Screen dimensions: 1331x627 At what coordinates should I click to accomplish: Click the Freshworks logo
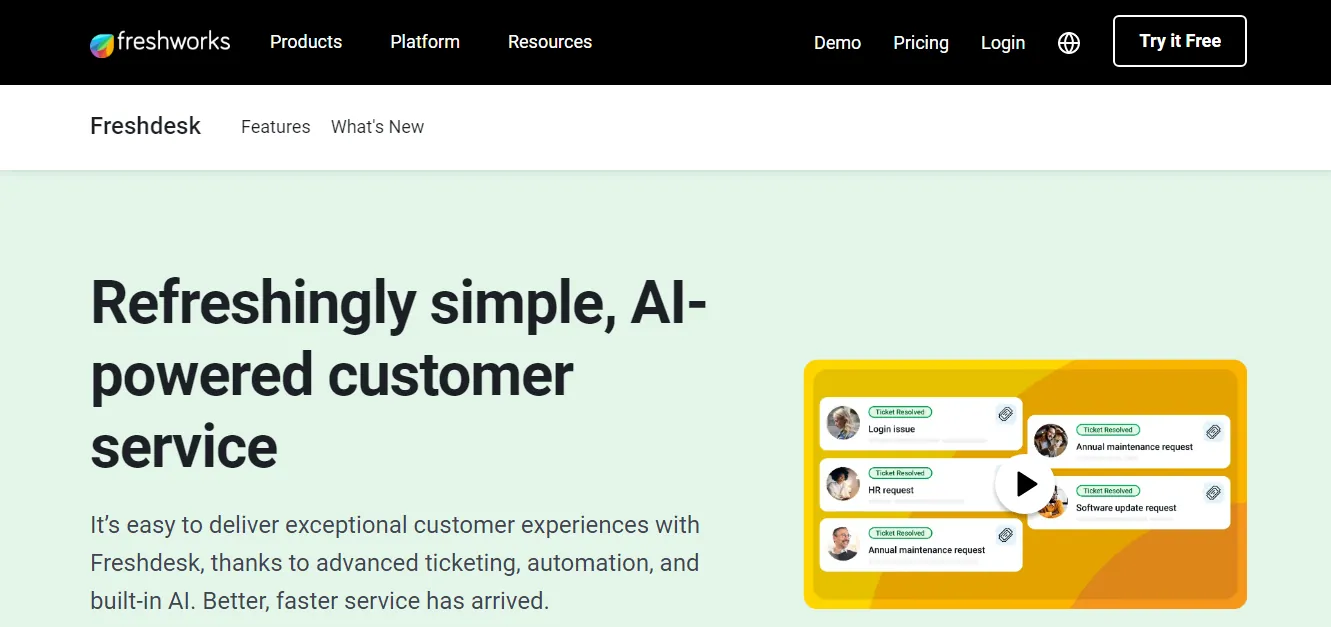point(159,42)
